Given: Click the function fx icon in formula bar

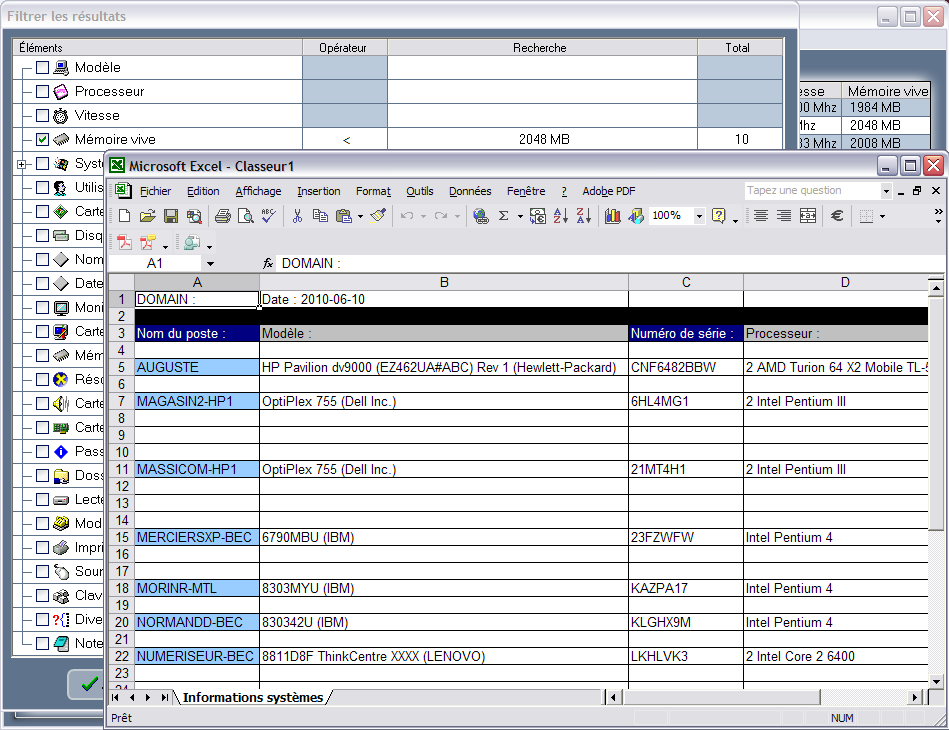Looking at the screenshot, I should tap(268, 263).
